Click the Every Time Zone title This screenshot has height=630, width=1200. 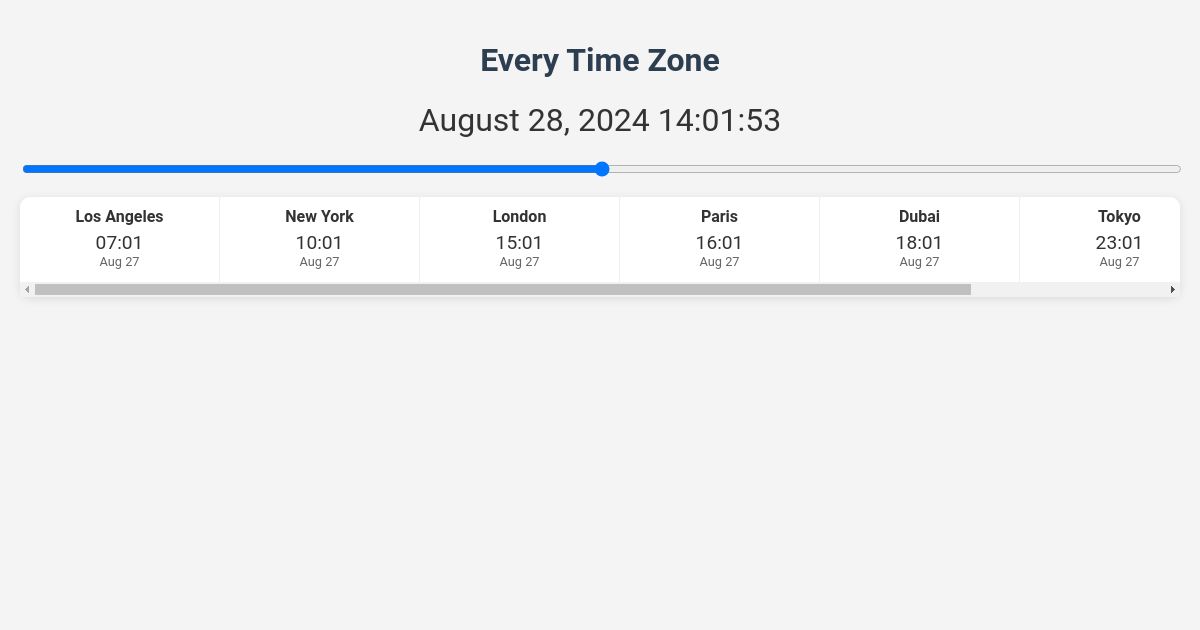(600, 60)
